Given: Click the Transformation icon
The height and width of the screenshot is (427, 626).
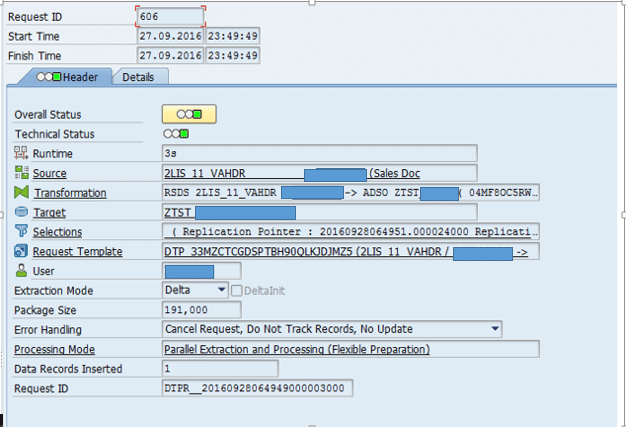Looking at the screenshot, I should point(21,192).
